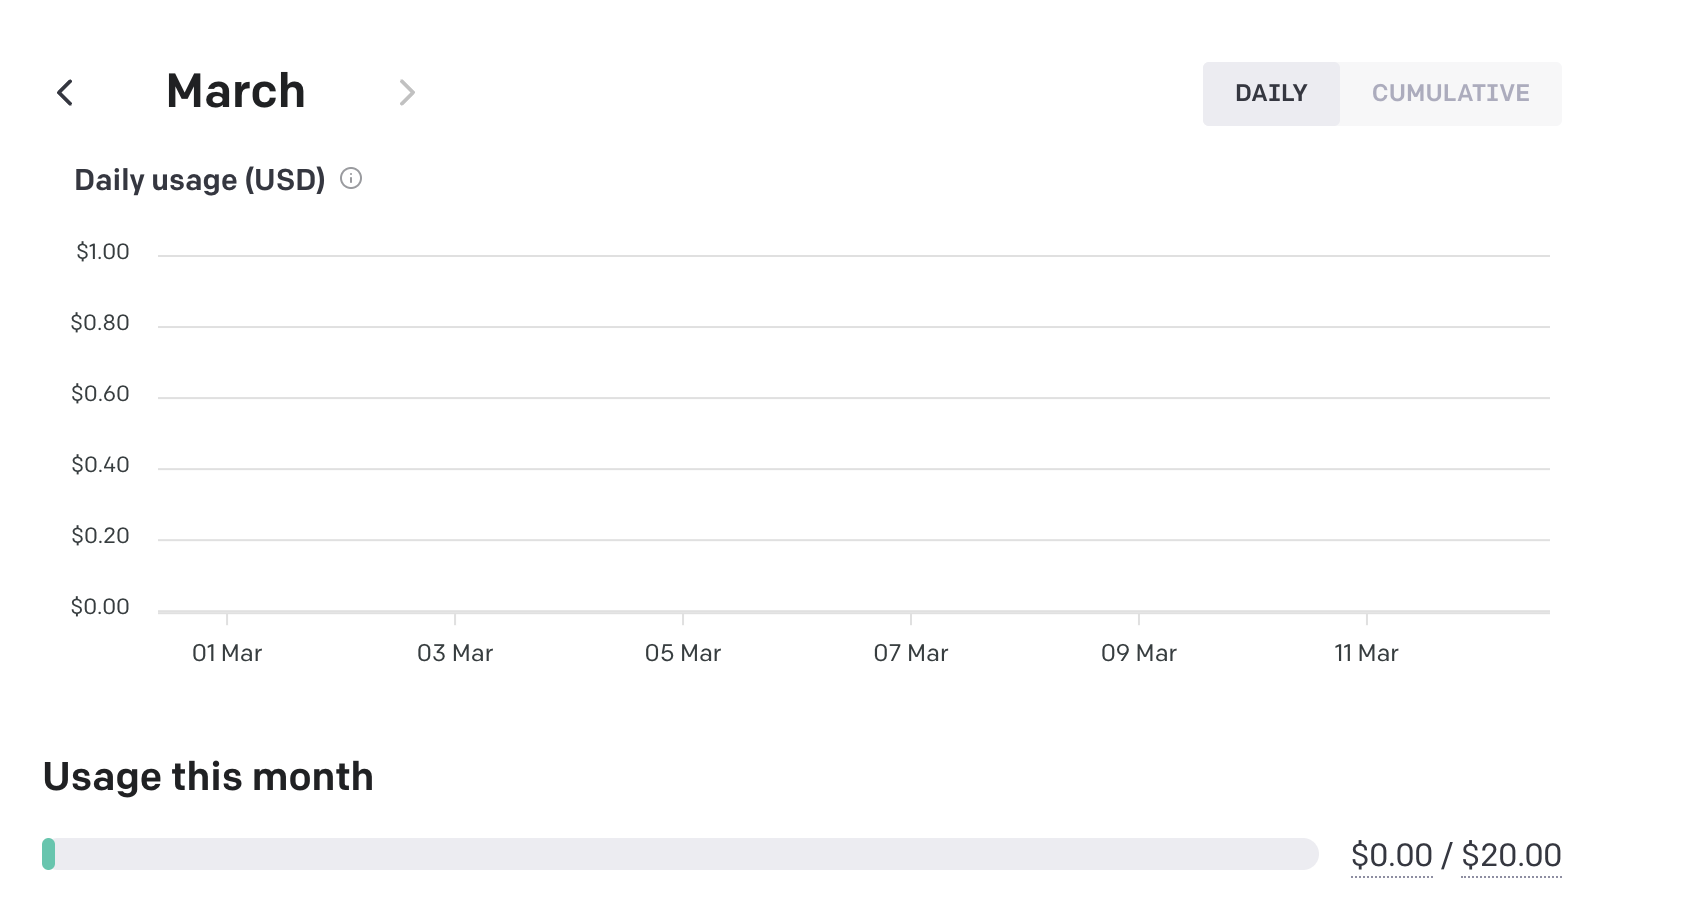This screenshot has height=916, width=1688.
Task: Click the Usage this month heading
Action: [208, 777]
